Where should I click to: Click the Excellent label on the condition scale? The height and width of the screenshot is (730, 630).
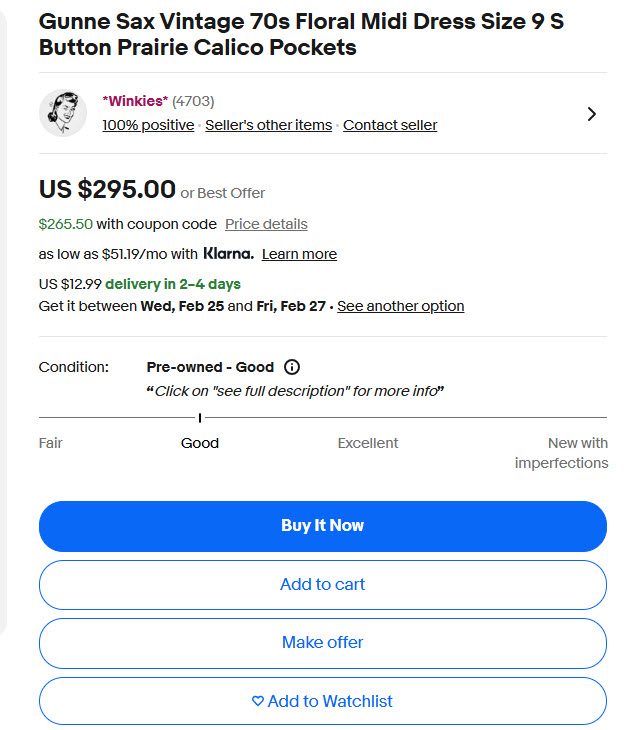coord(368,443)
